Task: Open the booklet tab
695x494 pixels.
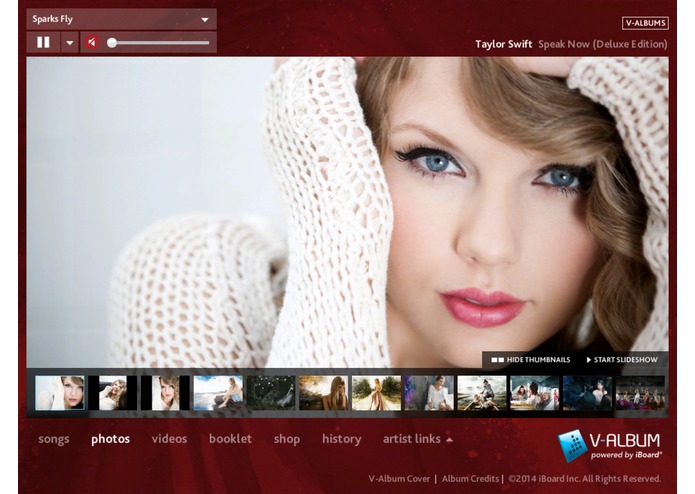Action: (x=230, y=439)
